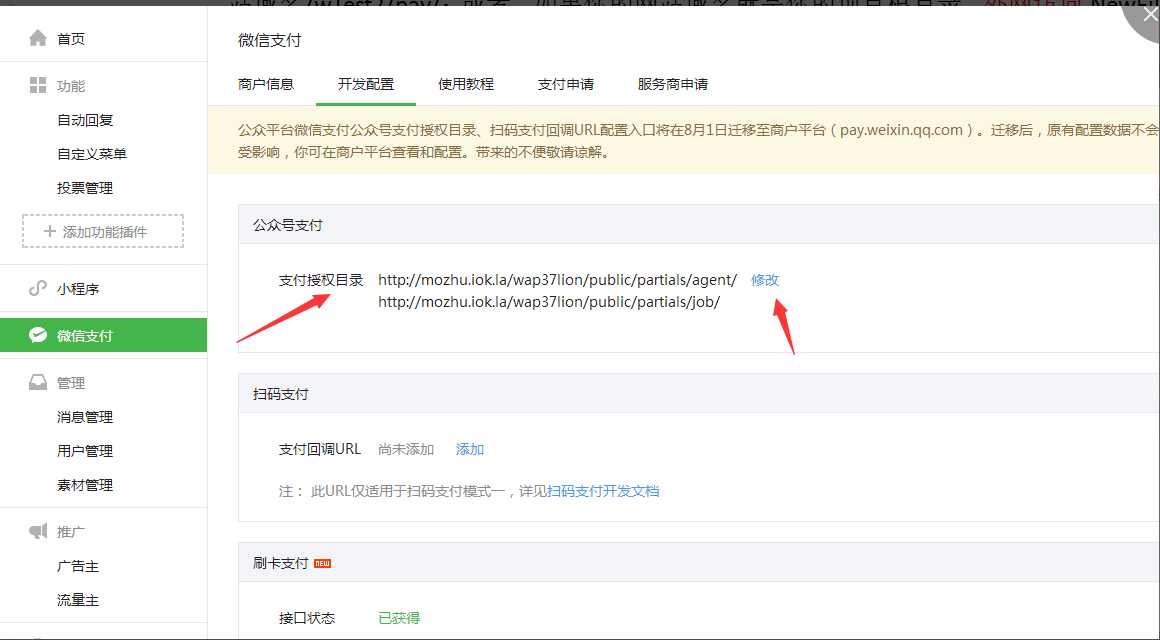Viewport: 1160px width, 640px height.
Task: Open 投票管理 in the sidebar
Action: (85, 188)
